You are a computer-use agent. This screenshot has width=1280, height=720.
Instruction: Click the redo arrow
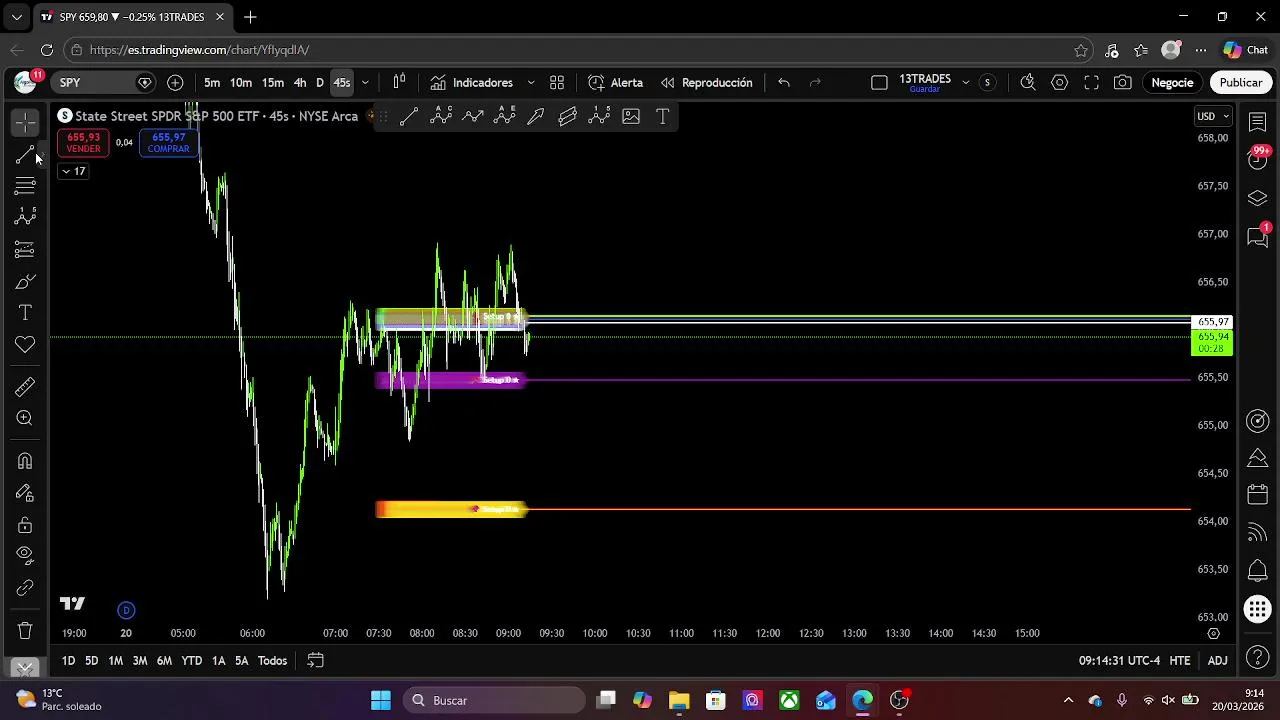pyautogui.click(x=815, y=83)
